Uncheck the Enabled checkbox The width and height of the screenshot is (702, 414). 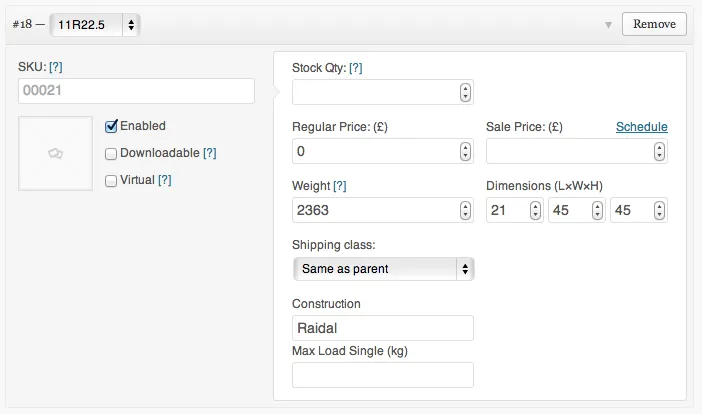112,126
